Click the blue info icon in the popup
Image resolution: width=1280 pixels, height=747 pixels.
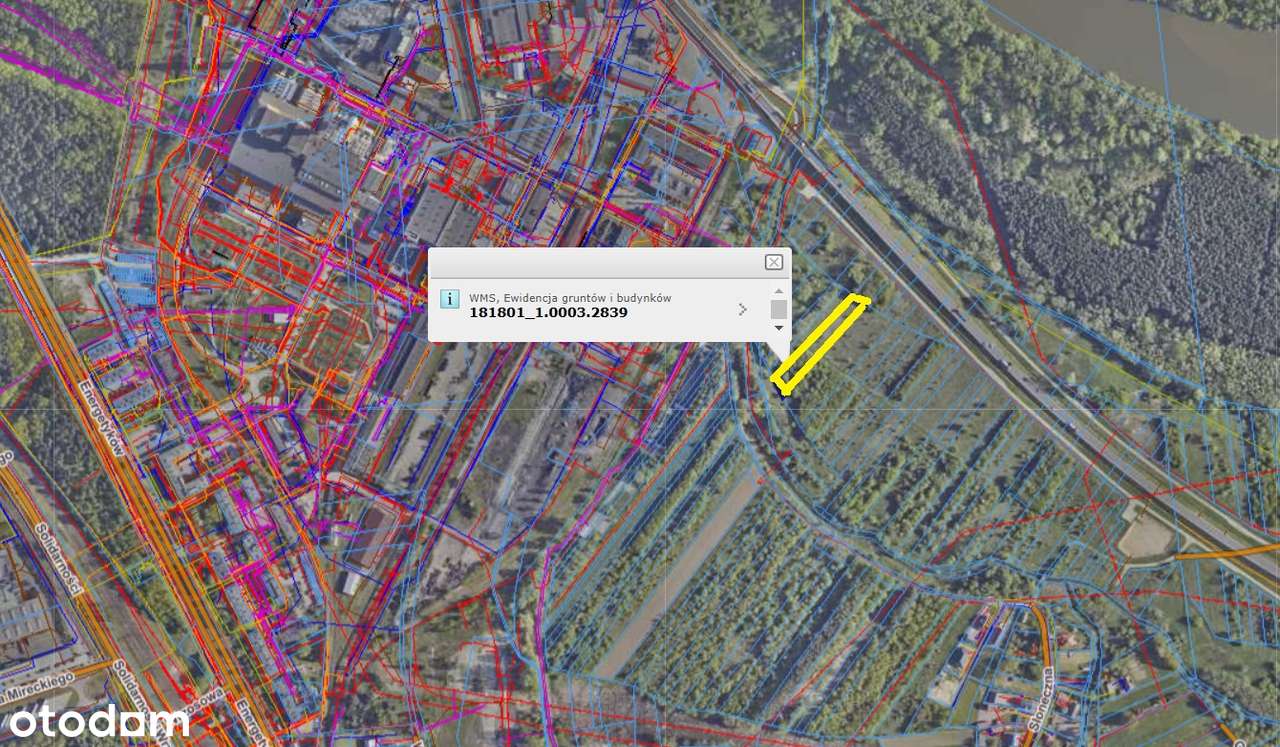click(x=450, y=299)
